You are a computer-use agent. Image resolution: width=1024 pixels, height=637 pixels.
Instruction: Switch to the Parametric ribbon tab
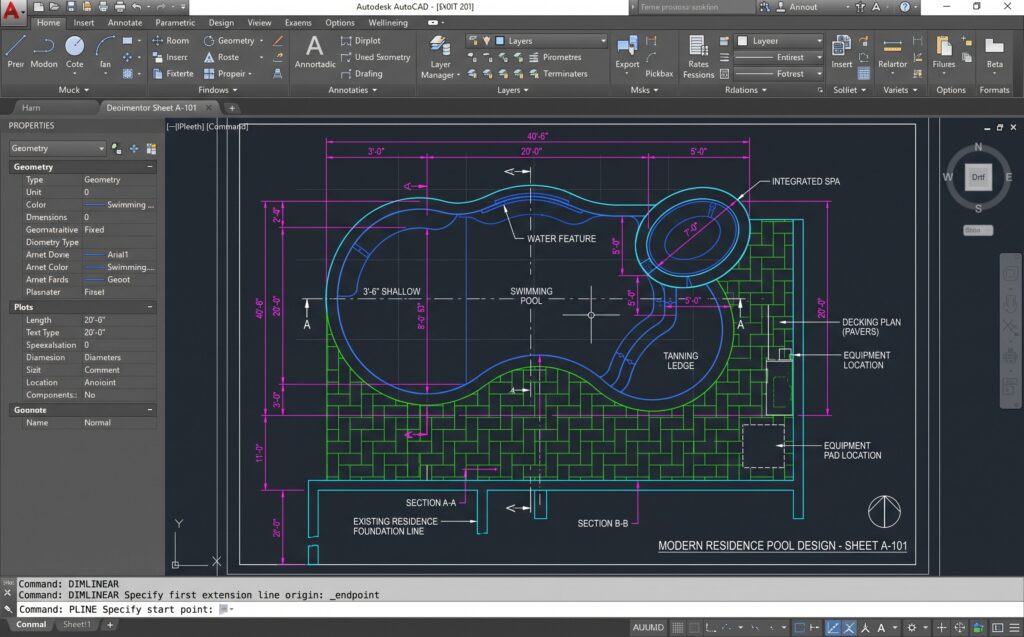(175, 22)
